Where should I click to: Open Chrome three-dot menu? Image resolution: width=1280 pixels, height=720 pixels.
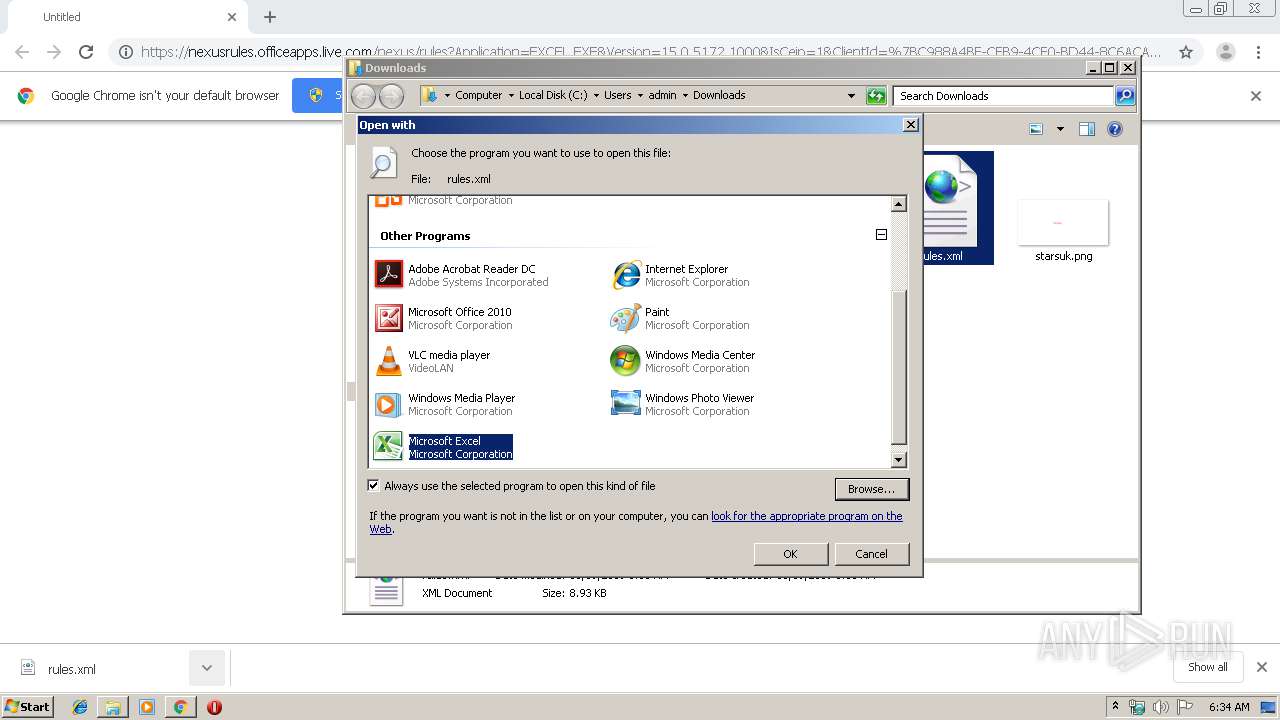click(x=1258, y=52)
